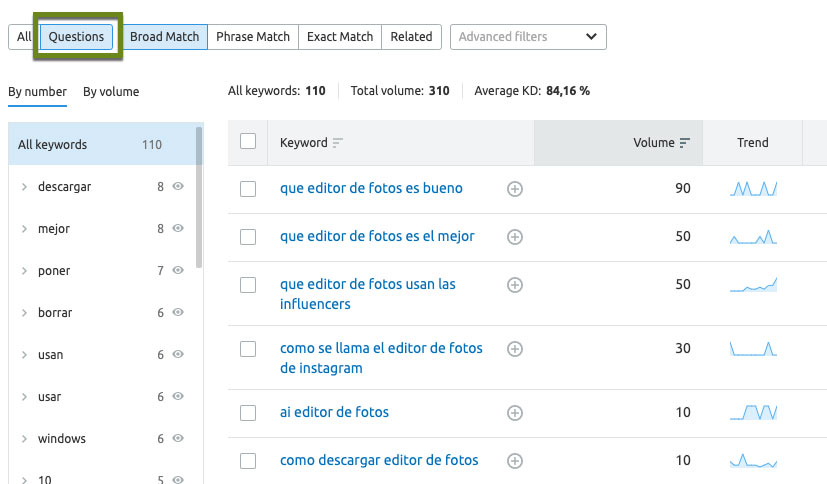Switch to Broad Match
The width and height of the screenshot is (827, 484).
pos(165,37)
